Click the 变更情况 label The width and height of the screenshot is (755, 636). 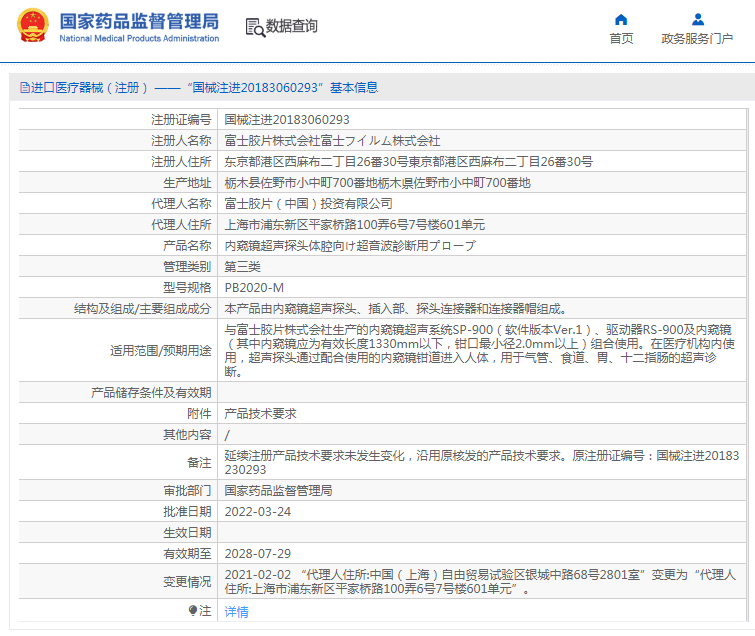pos(187,582)
